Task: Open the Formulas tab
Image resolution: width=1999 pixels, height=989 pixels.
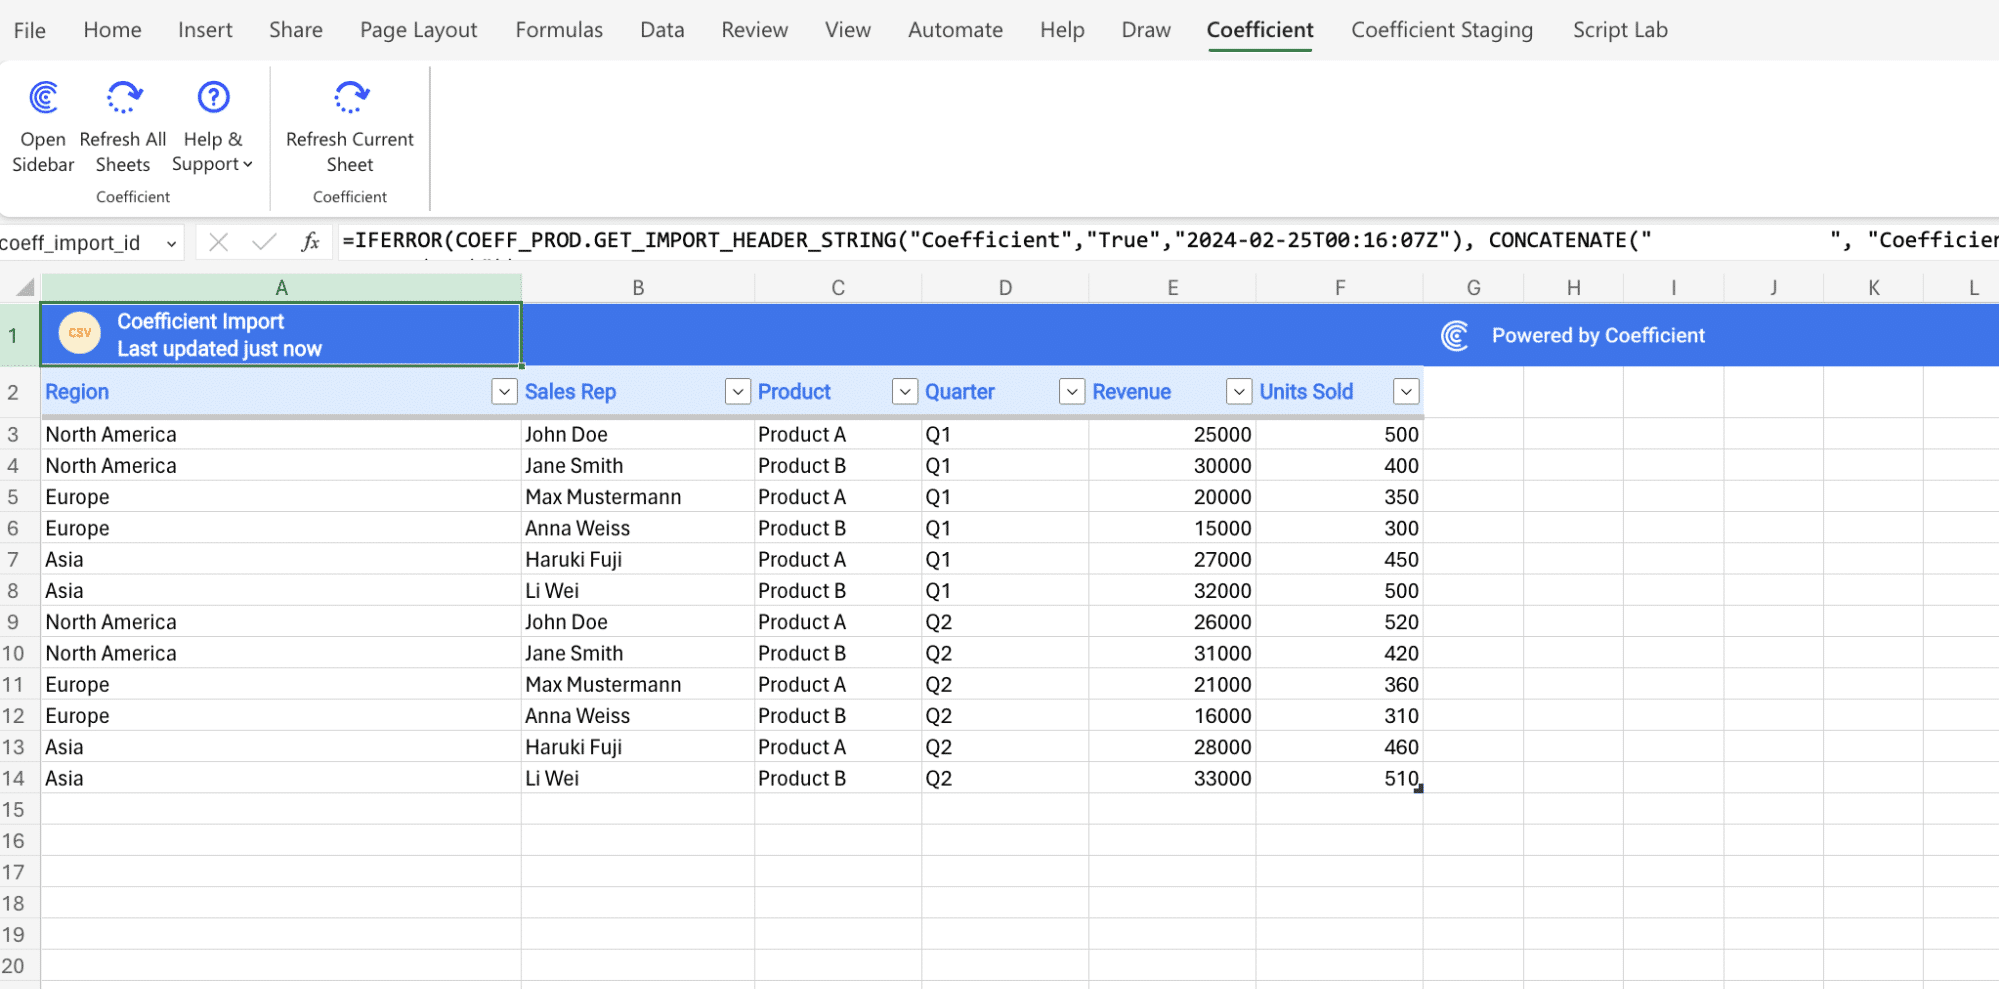Action: point(559,30)
